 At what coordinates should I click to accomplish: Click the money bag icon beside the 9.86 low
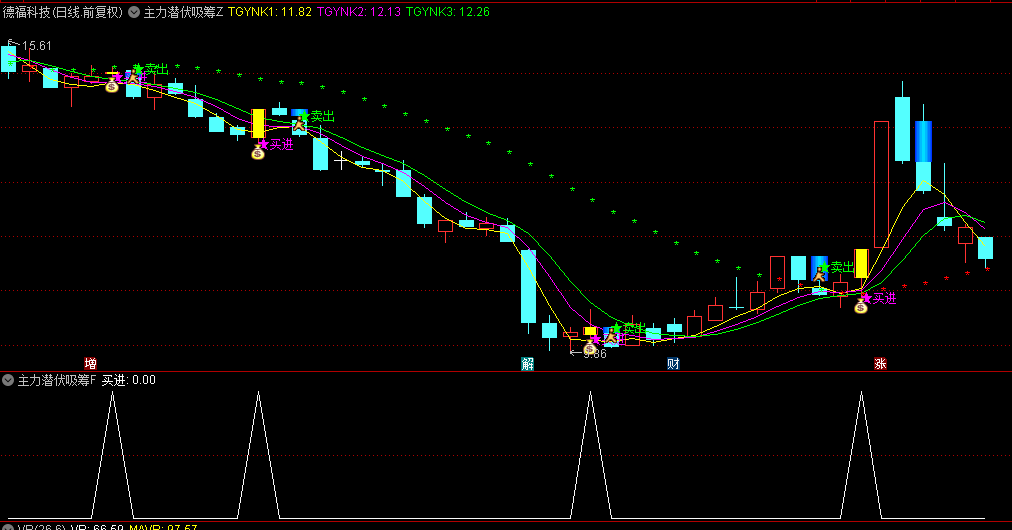click(x=590, y=349)
